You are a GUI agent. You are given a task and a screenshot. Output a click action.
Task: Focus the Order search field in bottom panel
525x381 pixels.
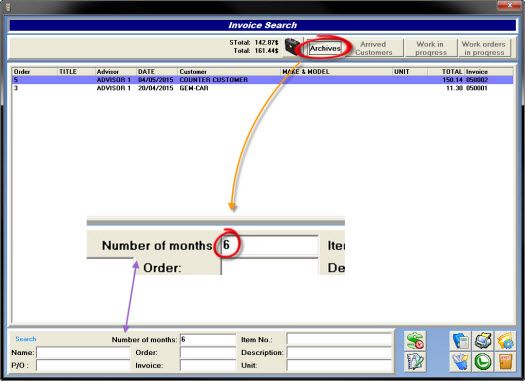pos(208,353)
